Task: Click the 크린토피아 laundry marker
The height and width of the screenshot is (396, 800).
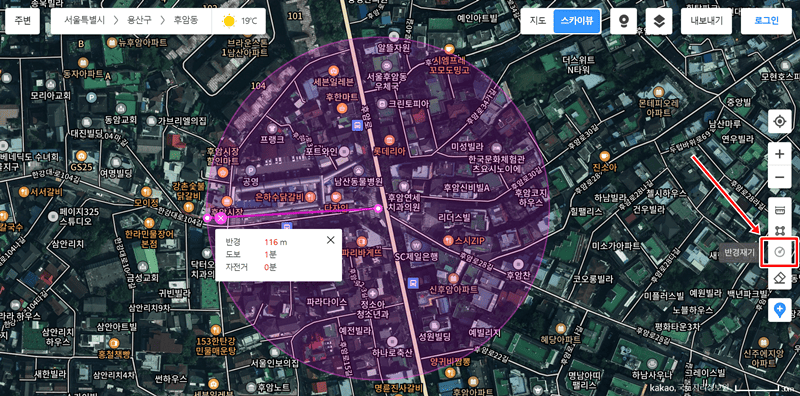Action: point(382,103)
